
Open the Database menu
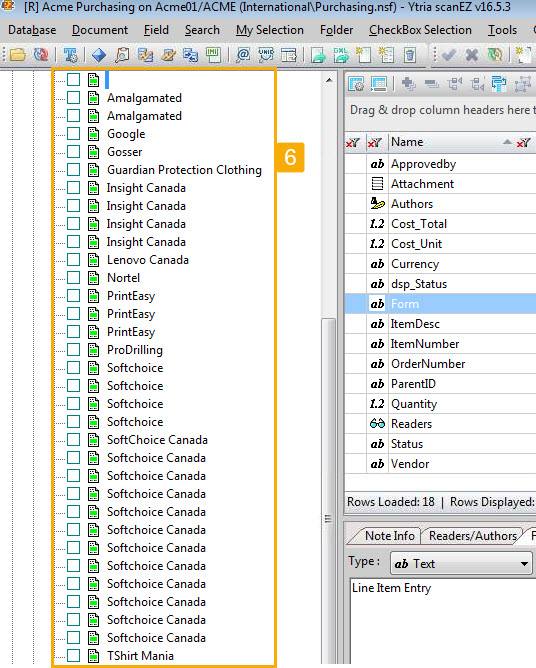(32, 30)
